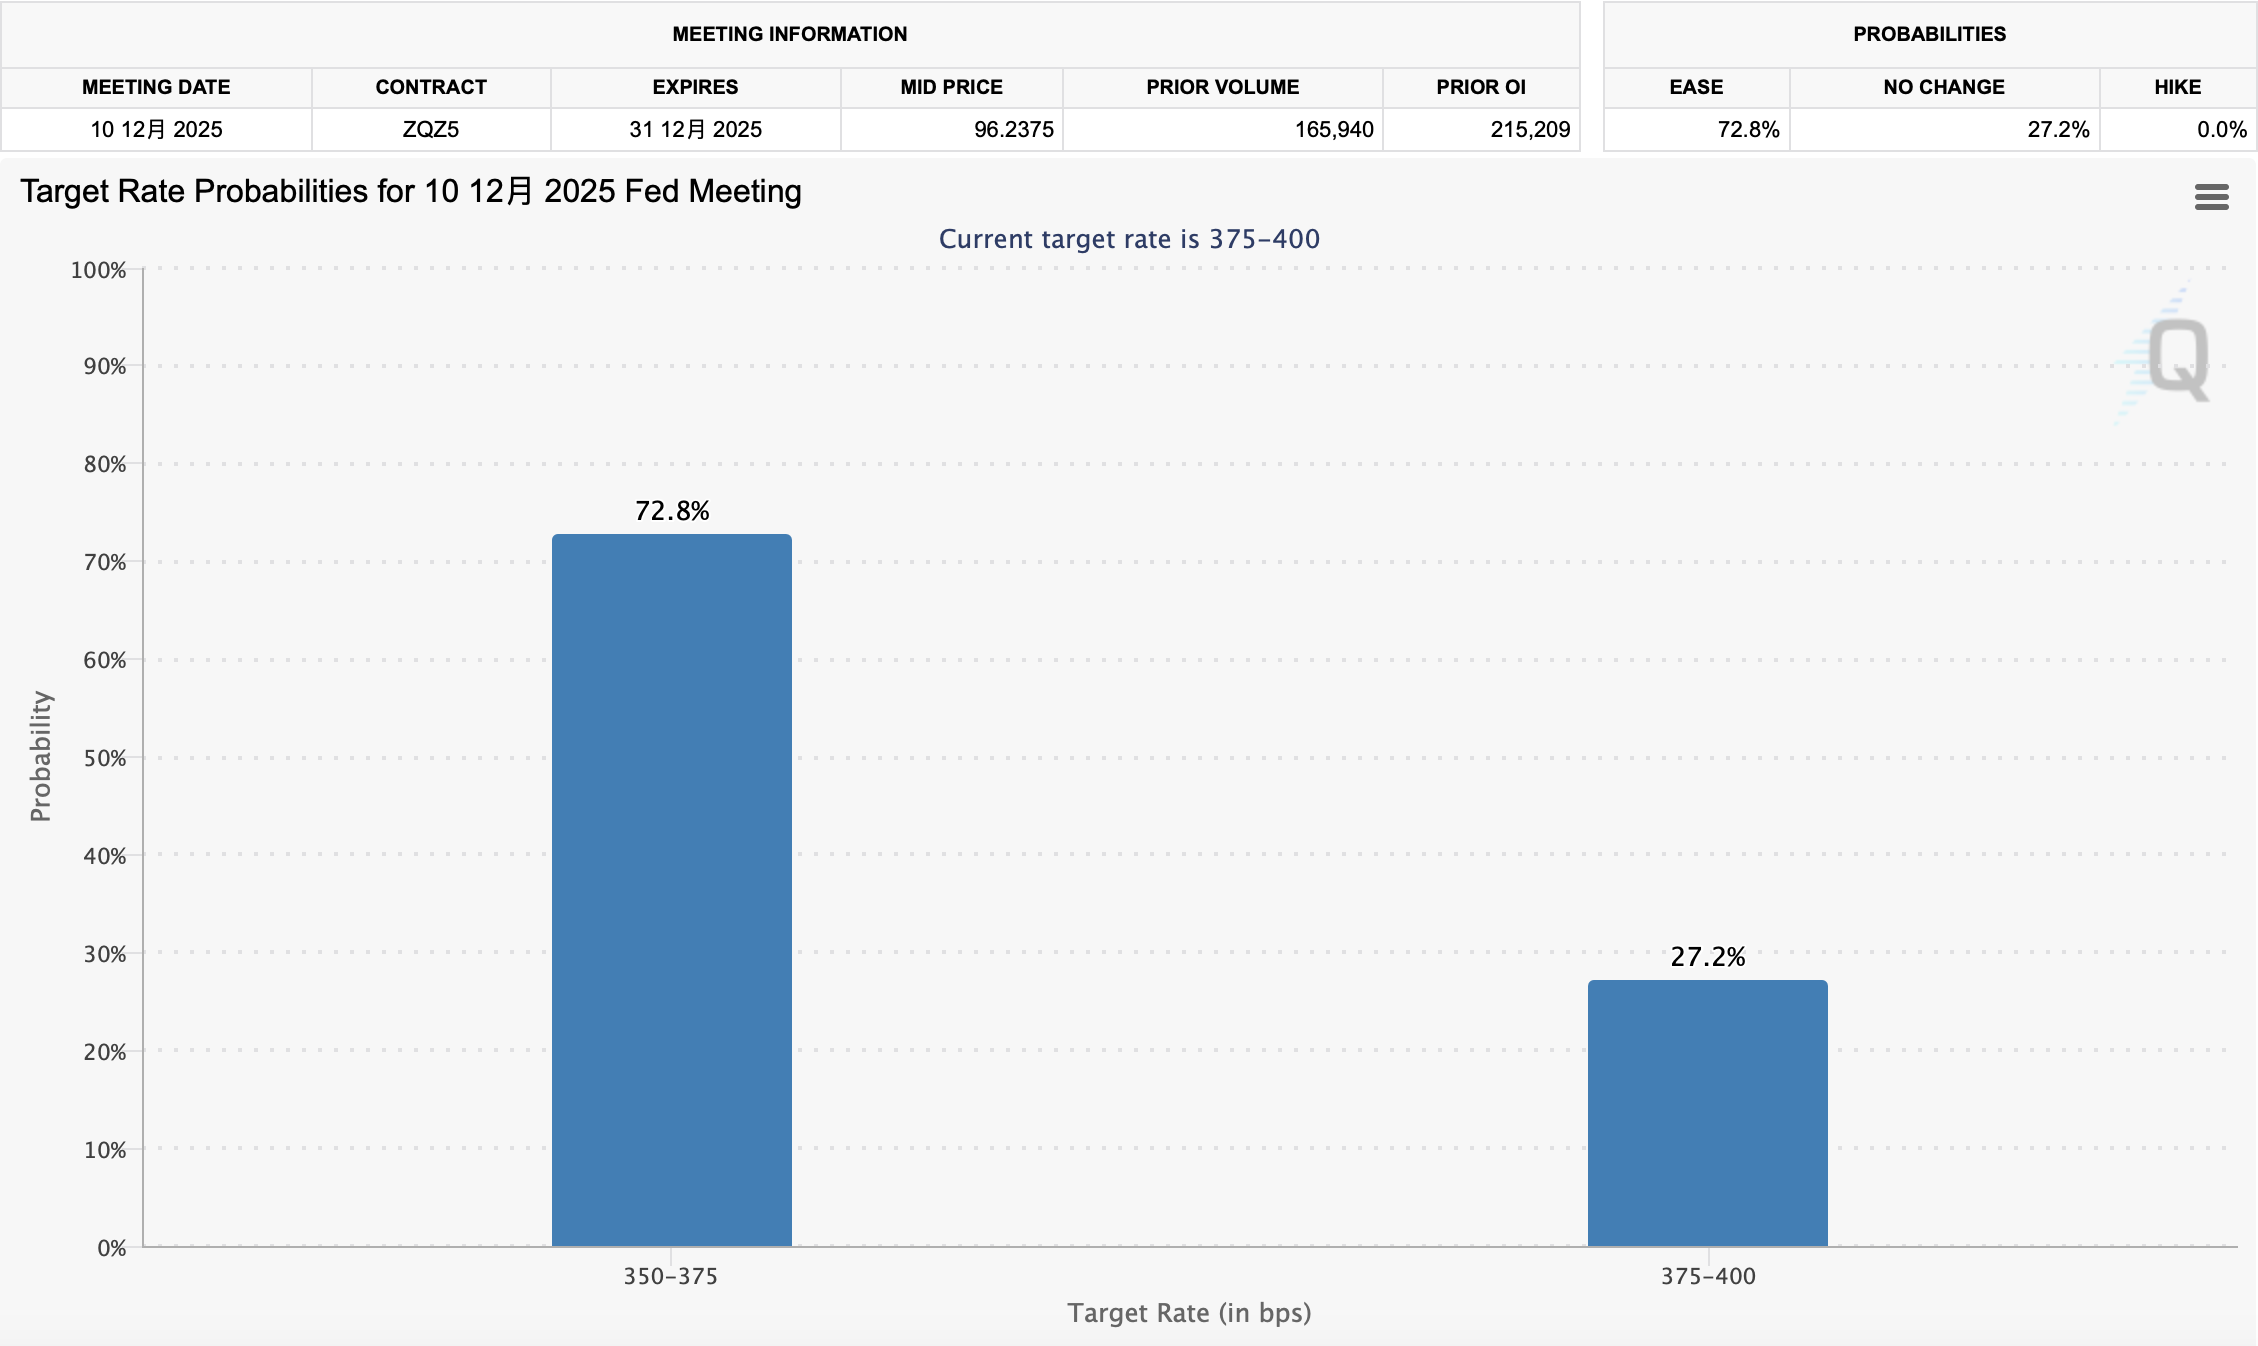Click the 375-400 probability bar
Viewport: 2258px width, 1346px height.
click(x=1707, y=1112)
